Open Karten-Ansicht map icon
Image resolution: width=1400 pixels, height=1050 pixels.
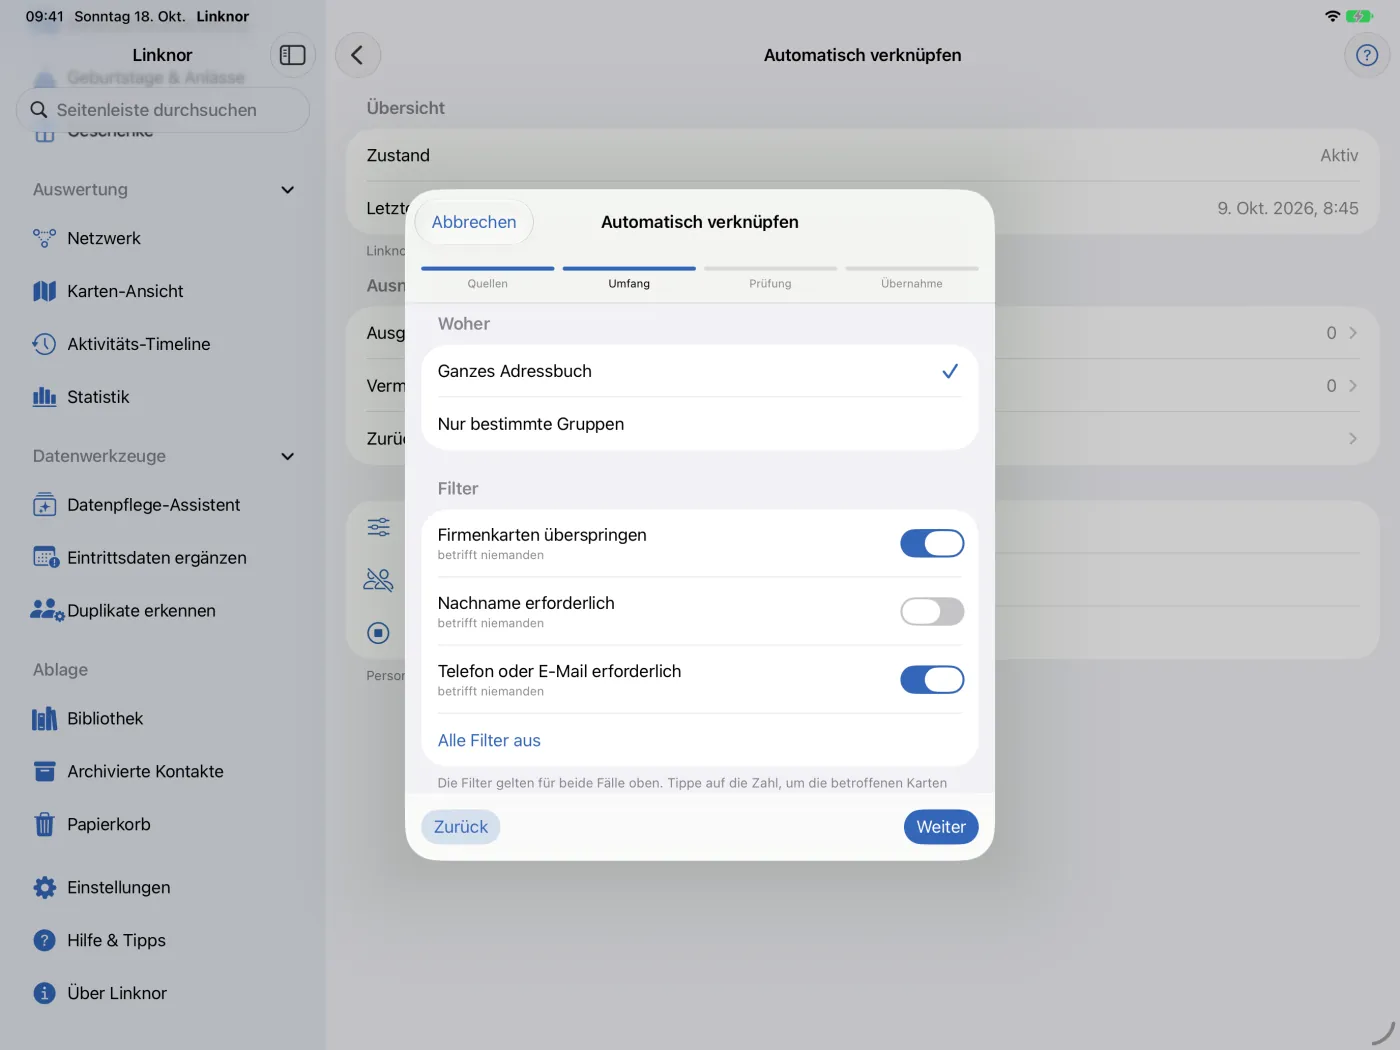click(44, 291)
